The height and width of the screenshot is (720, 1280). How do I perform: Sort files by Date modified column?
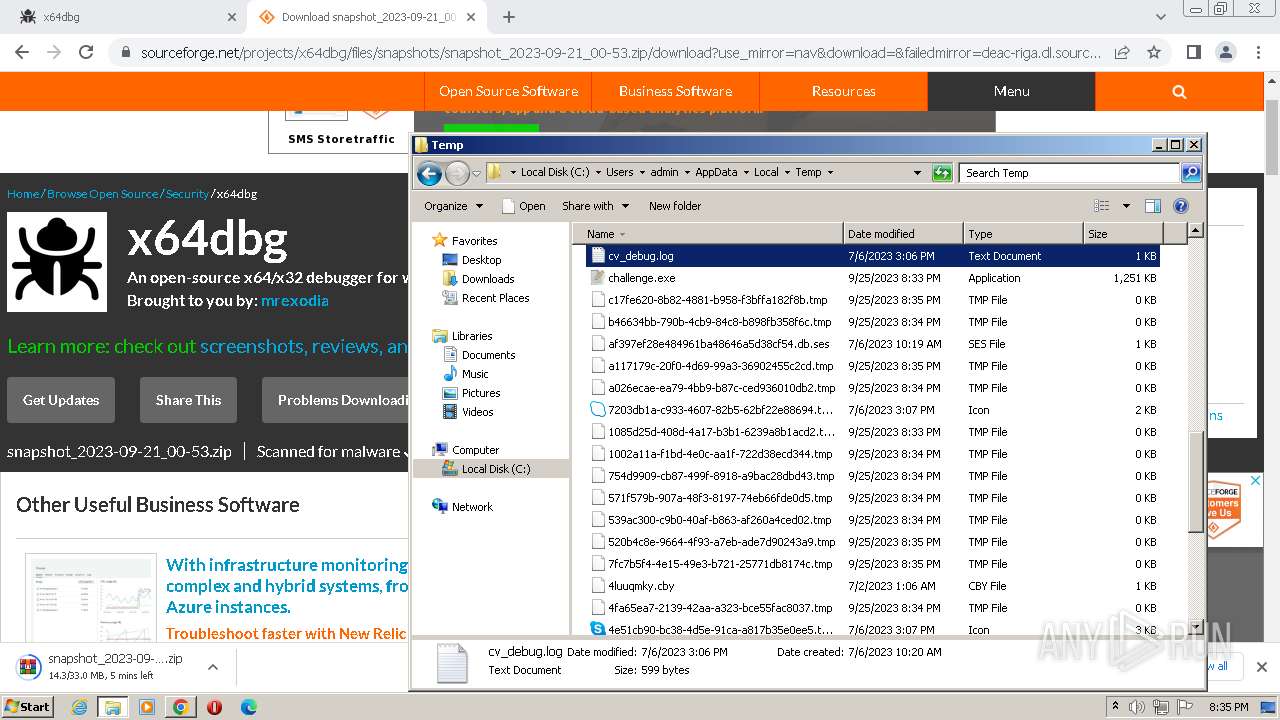tap(903, 234)
